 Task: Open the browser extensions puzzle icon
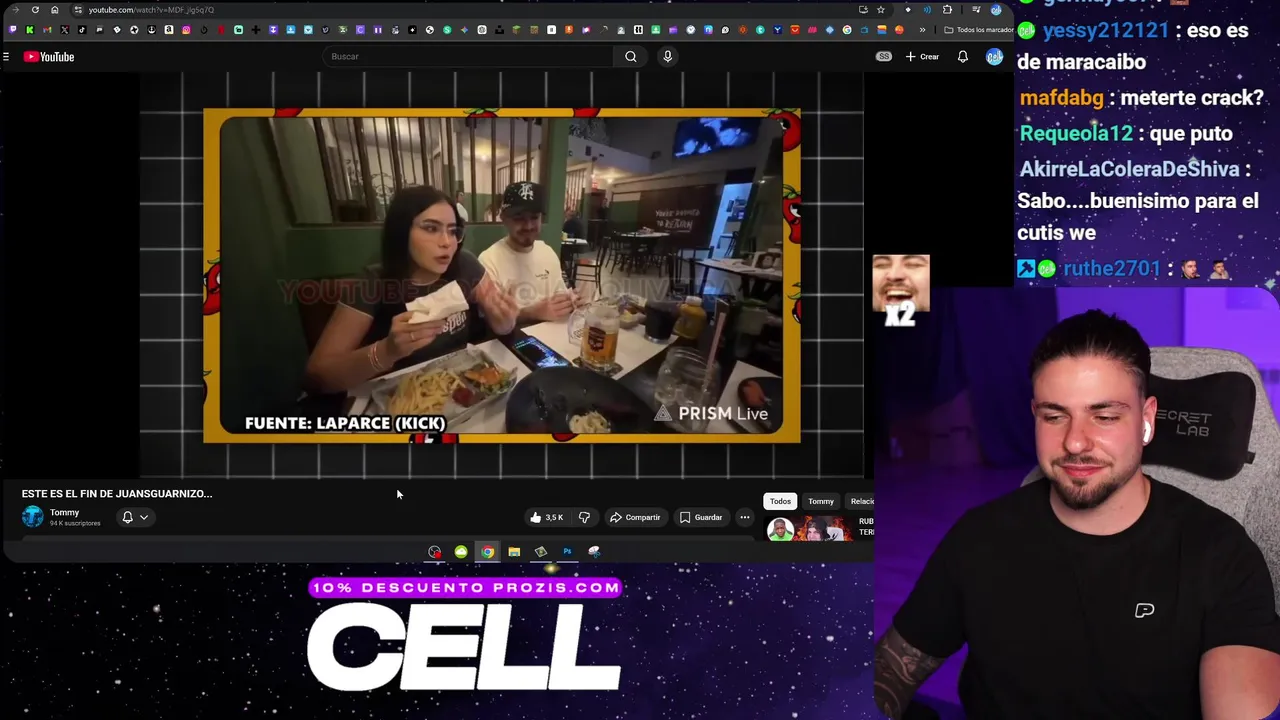point(947,10)
